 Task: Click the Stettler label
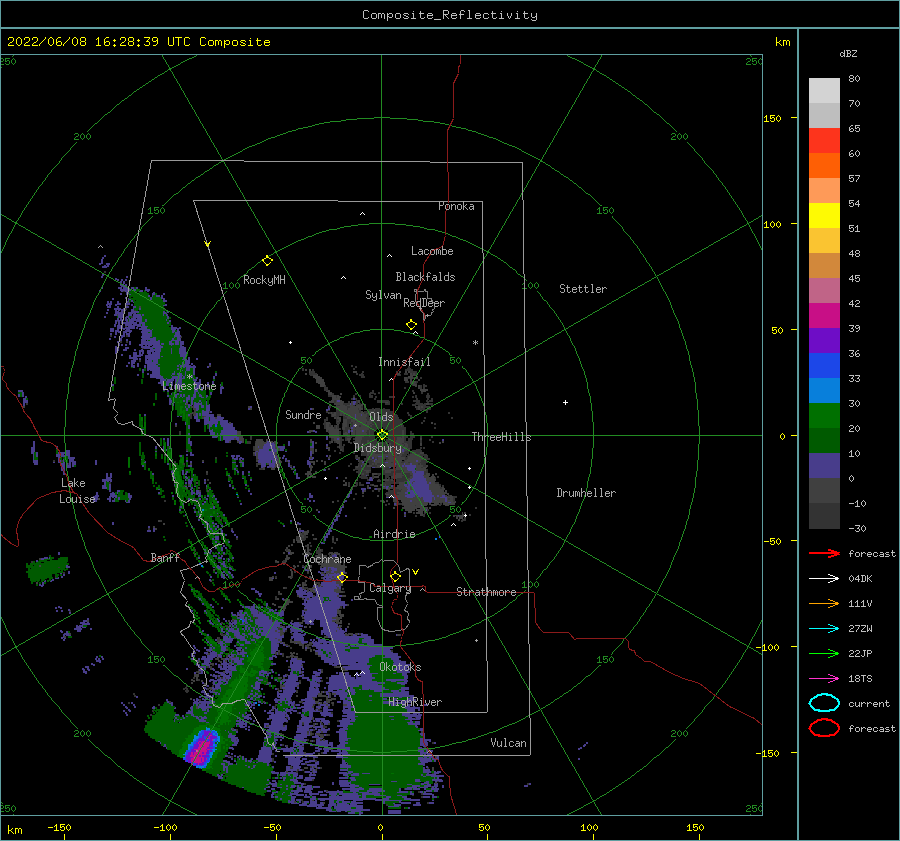coord(583,289)
